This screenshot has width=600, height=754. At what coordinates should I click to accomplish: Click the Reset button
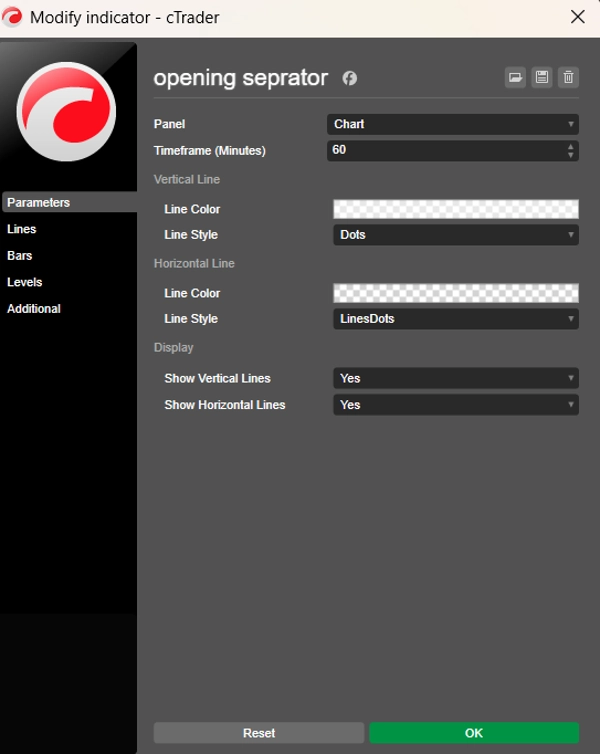coord(259,733)
